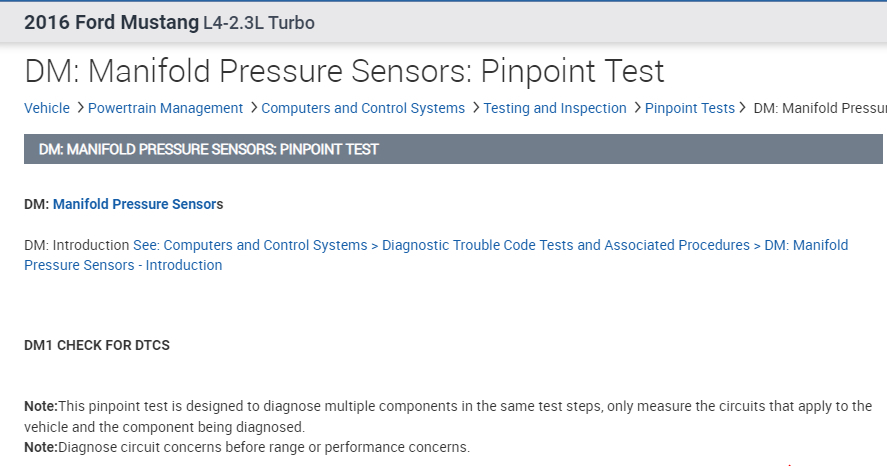
Task: Click the chevron right after Pinpoint Tests breadcrumb
Action: 744,108
